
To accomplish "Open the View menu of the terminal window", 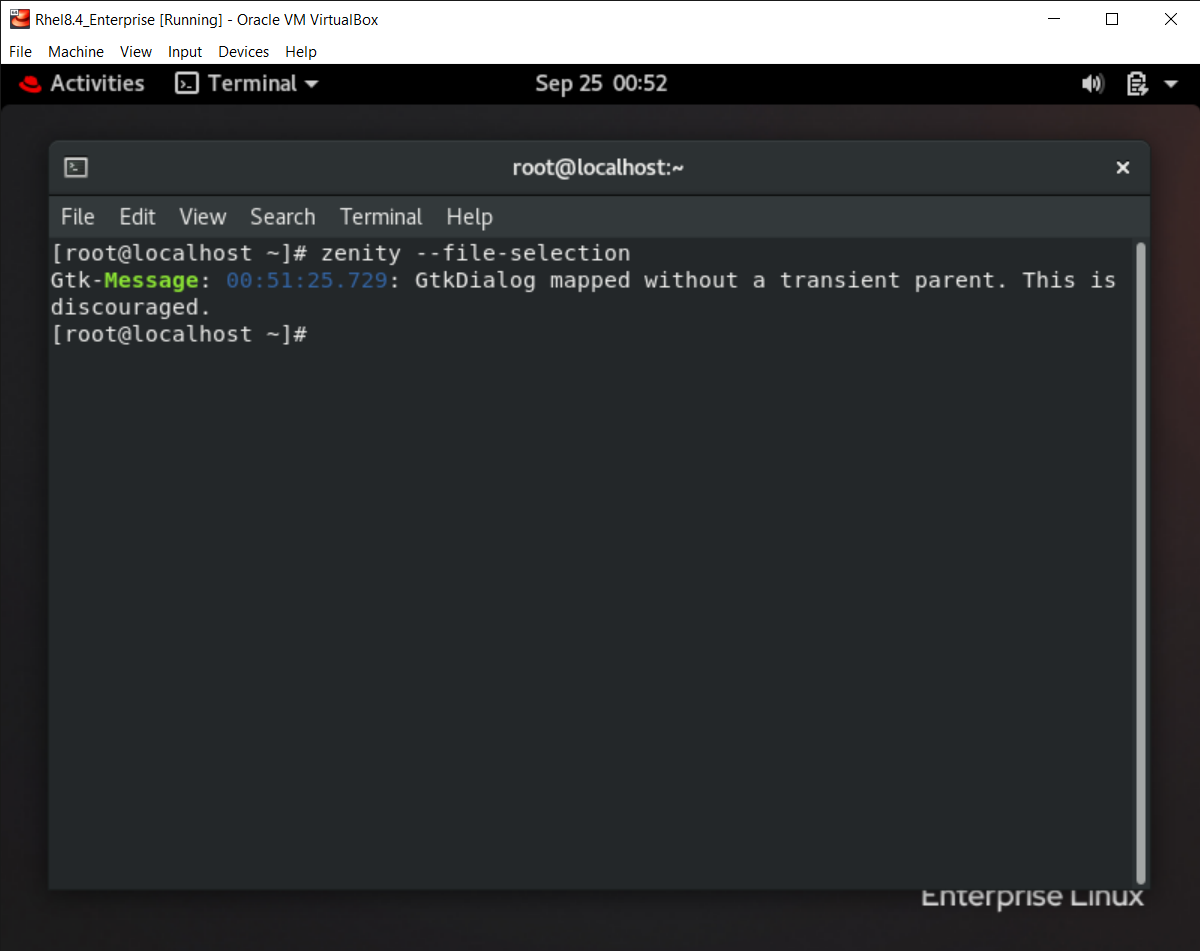I will point(202,217).
